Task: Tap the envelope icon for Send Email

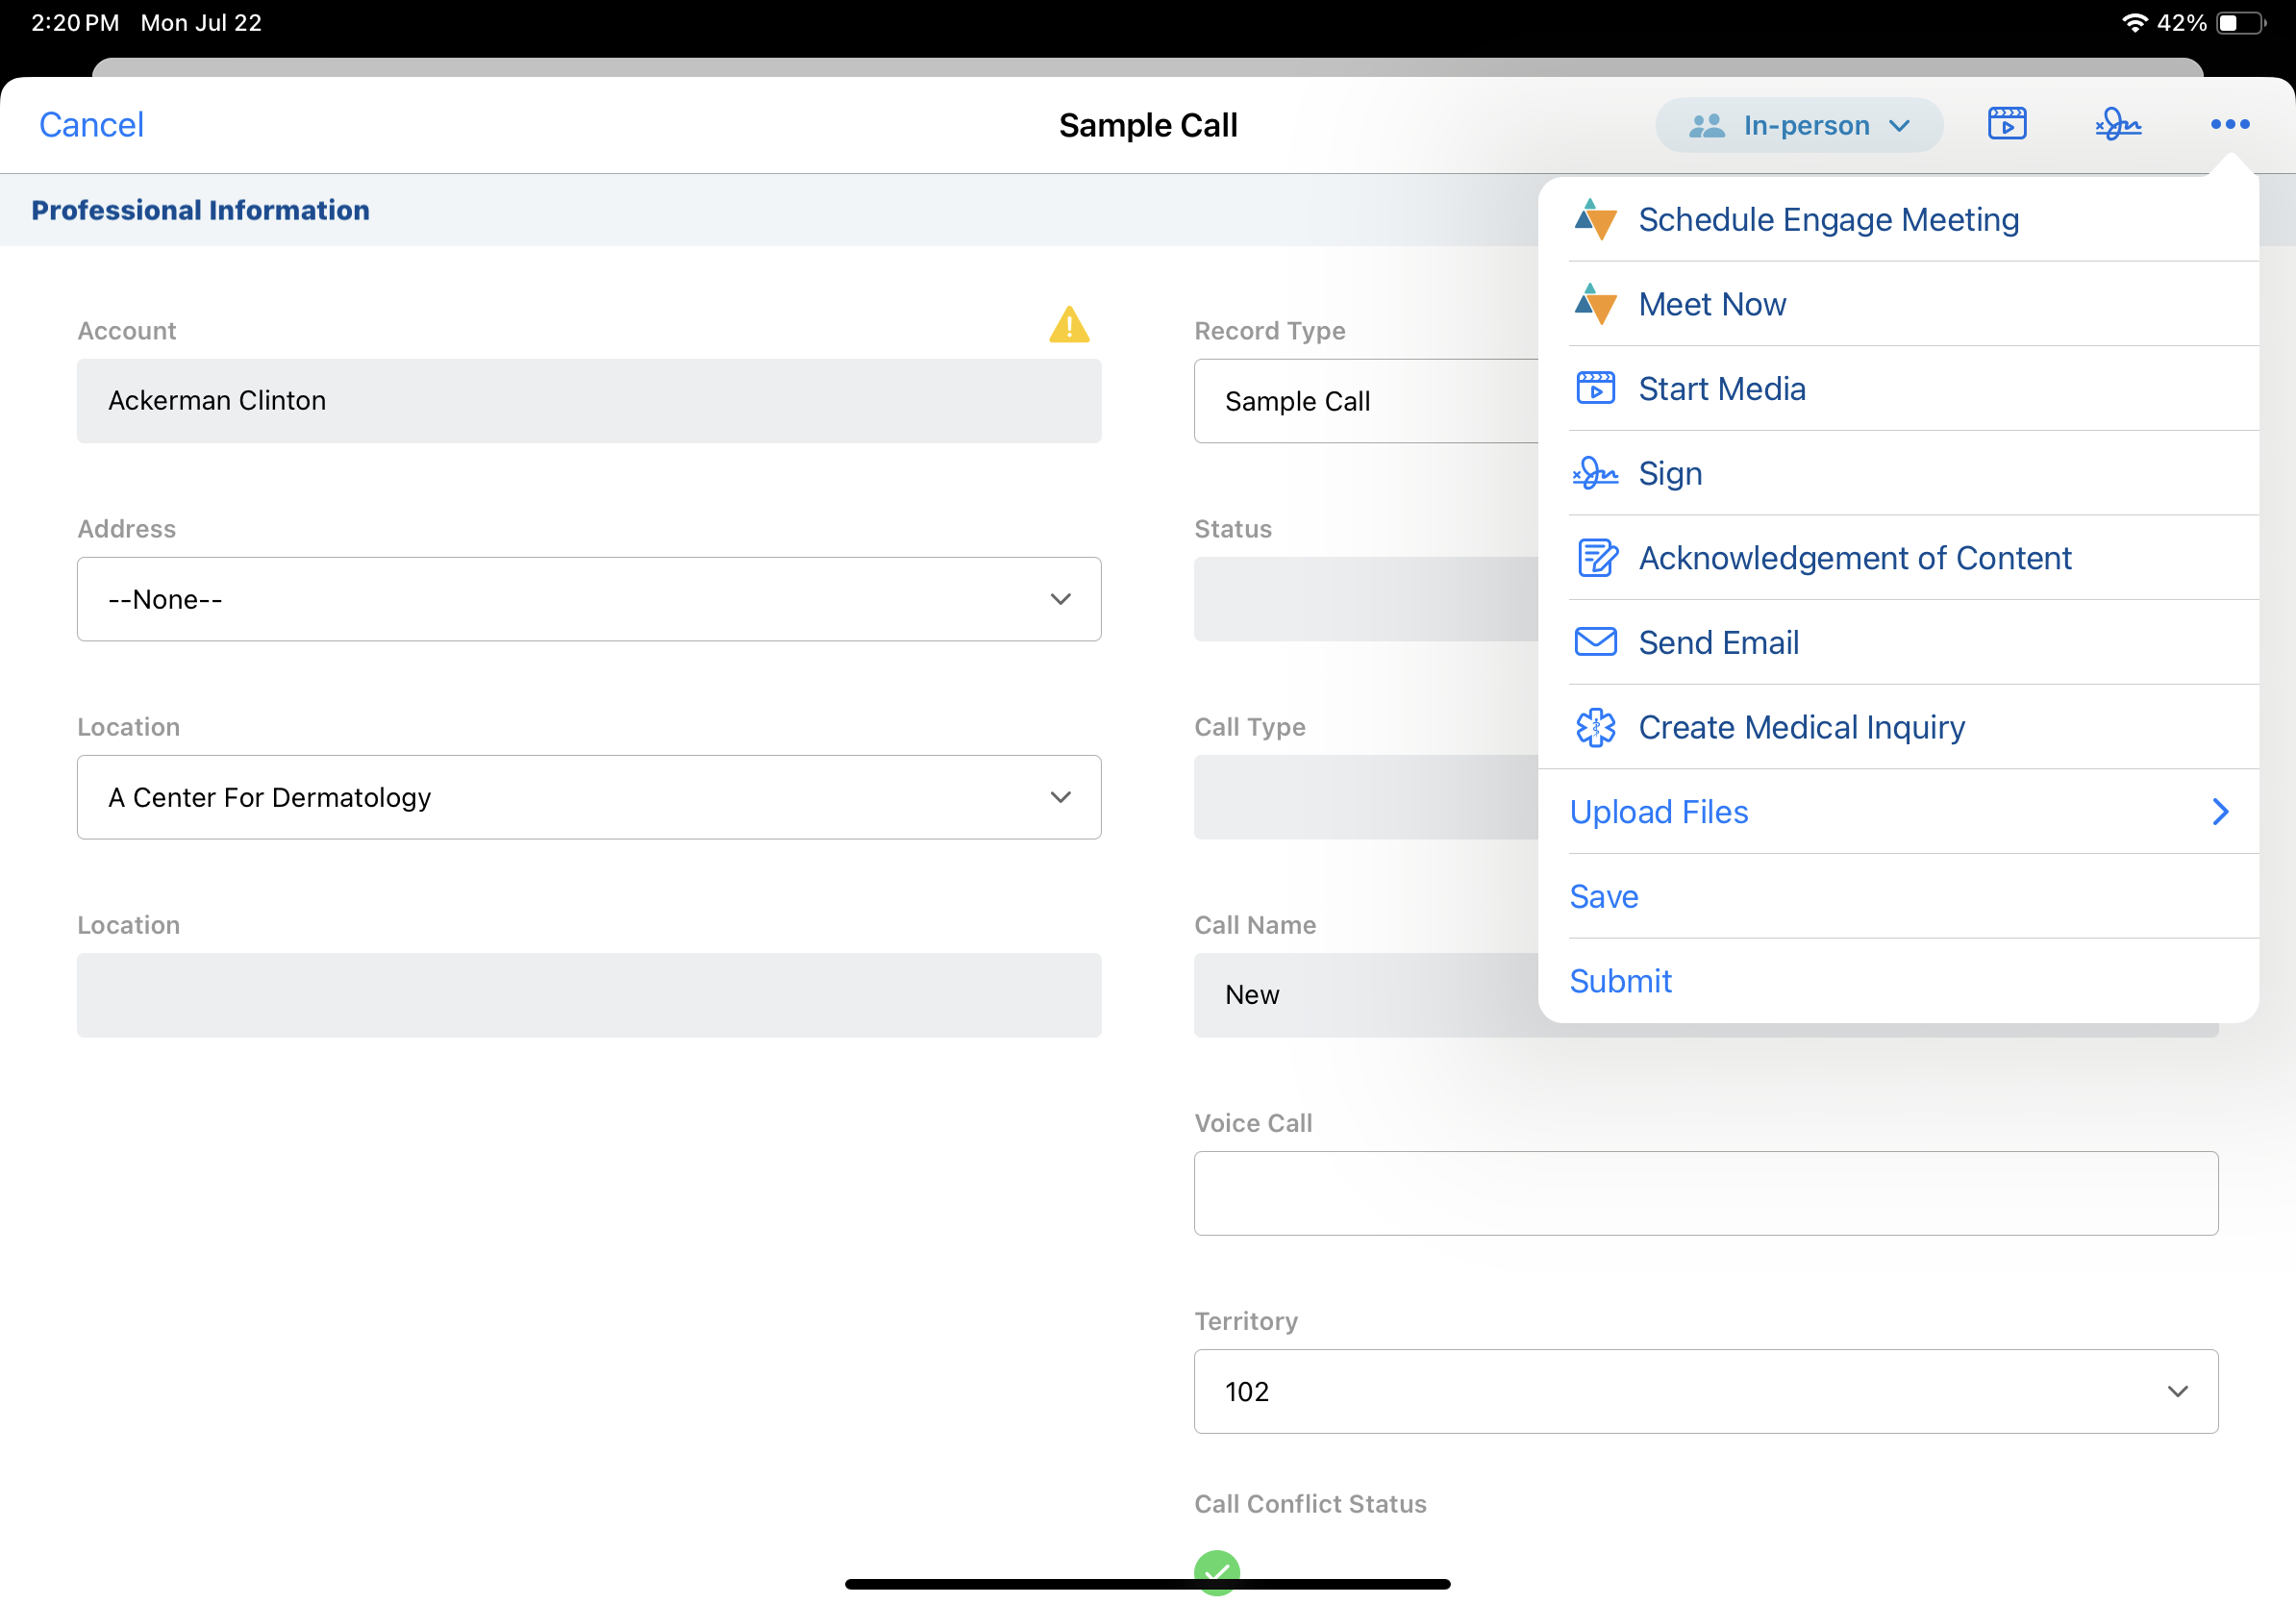Action: (x=1595, y=642)
